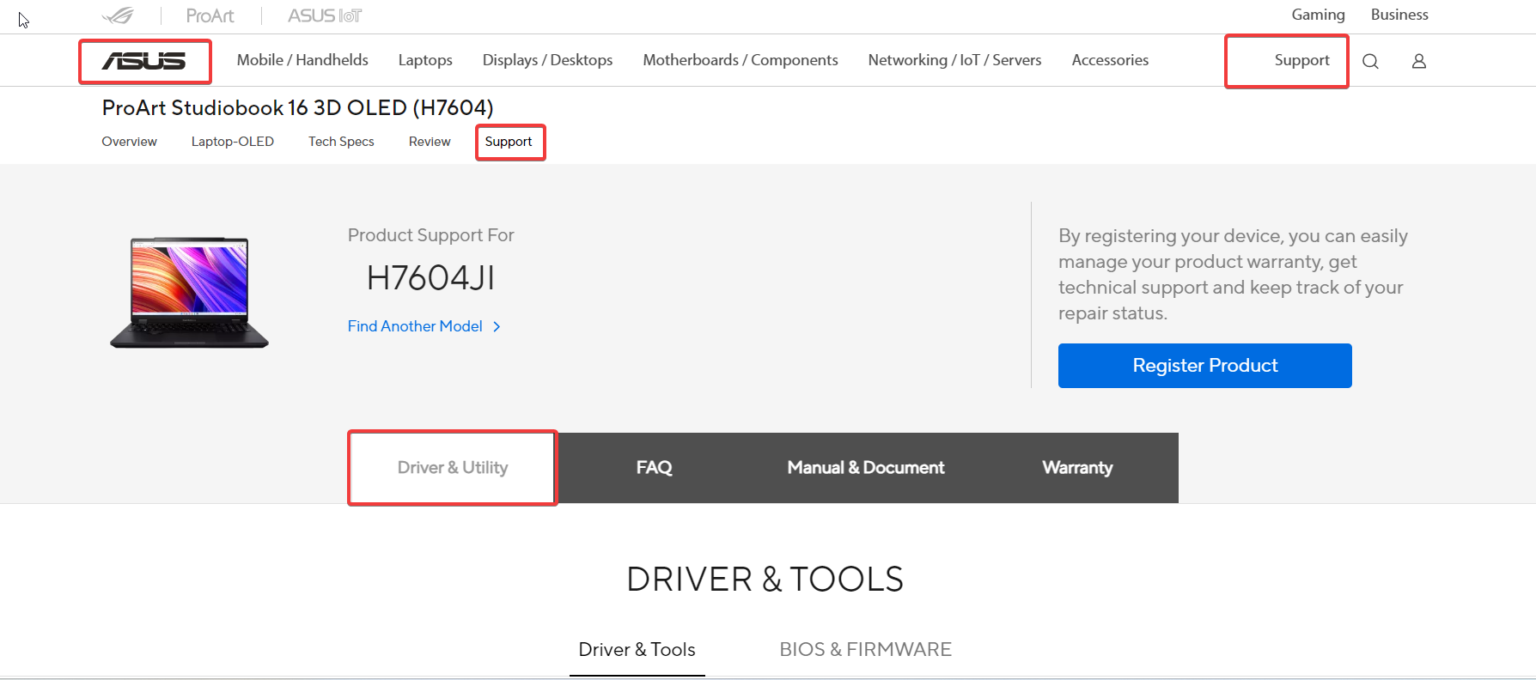
Task: Switch to the FAQ tab
Action: [x=654, y=467]
